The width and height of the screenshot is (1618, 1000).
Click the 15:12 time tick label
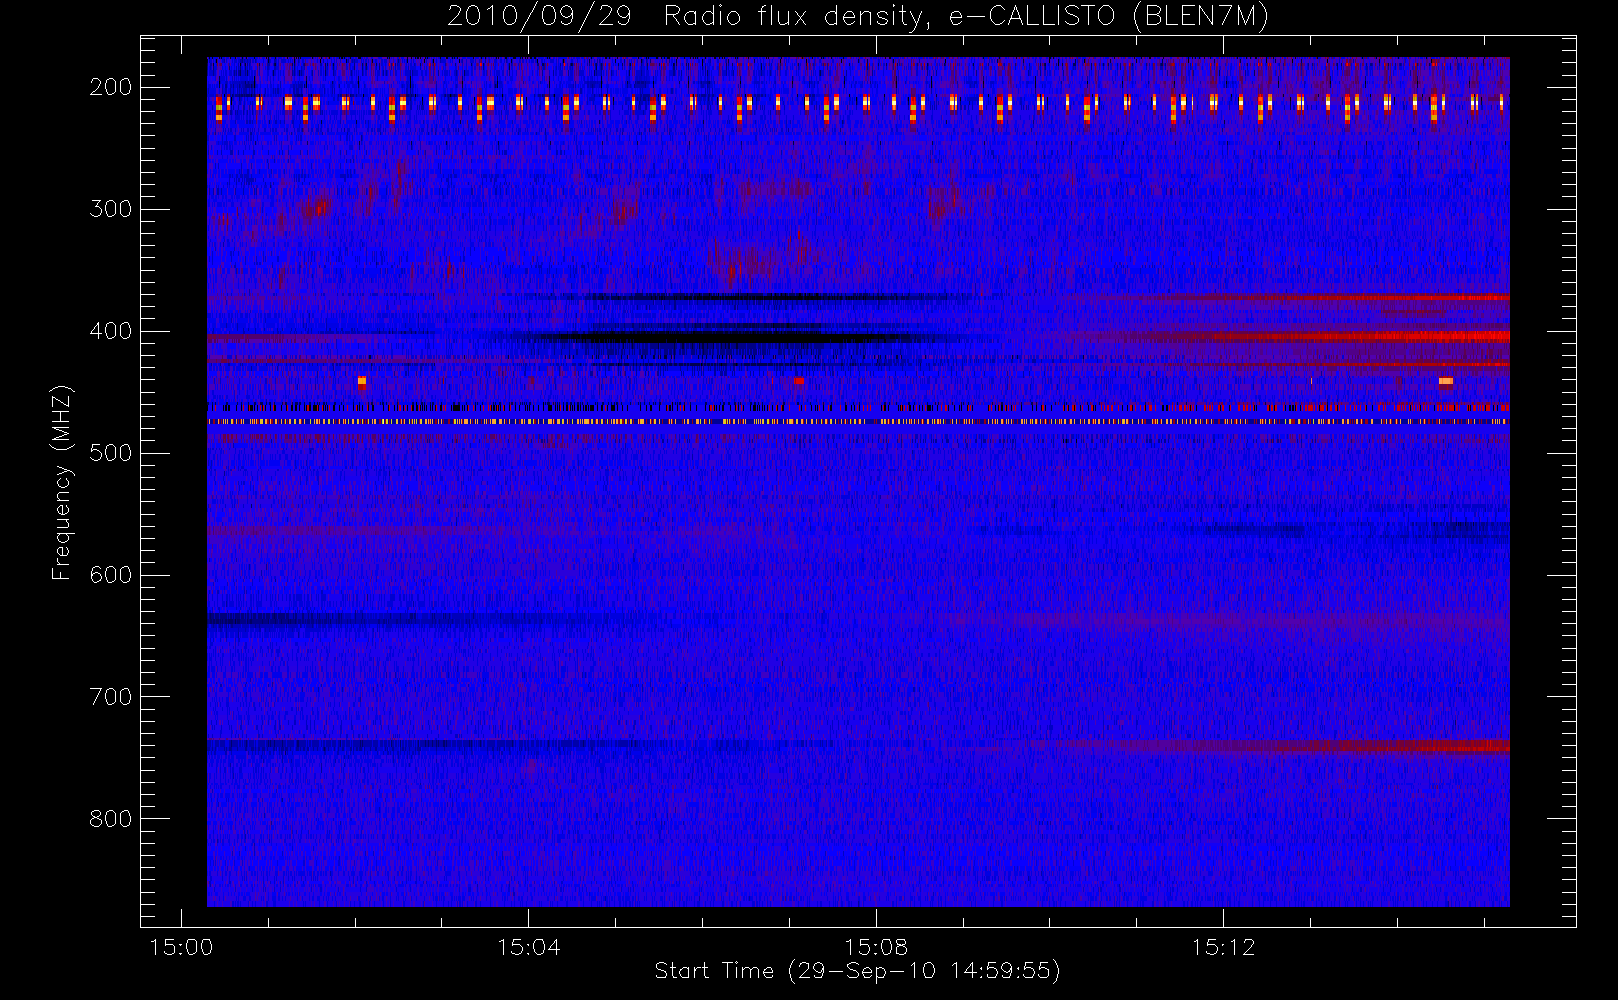pos(1223,947)
